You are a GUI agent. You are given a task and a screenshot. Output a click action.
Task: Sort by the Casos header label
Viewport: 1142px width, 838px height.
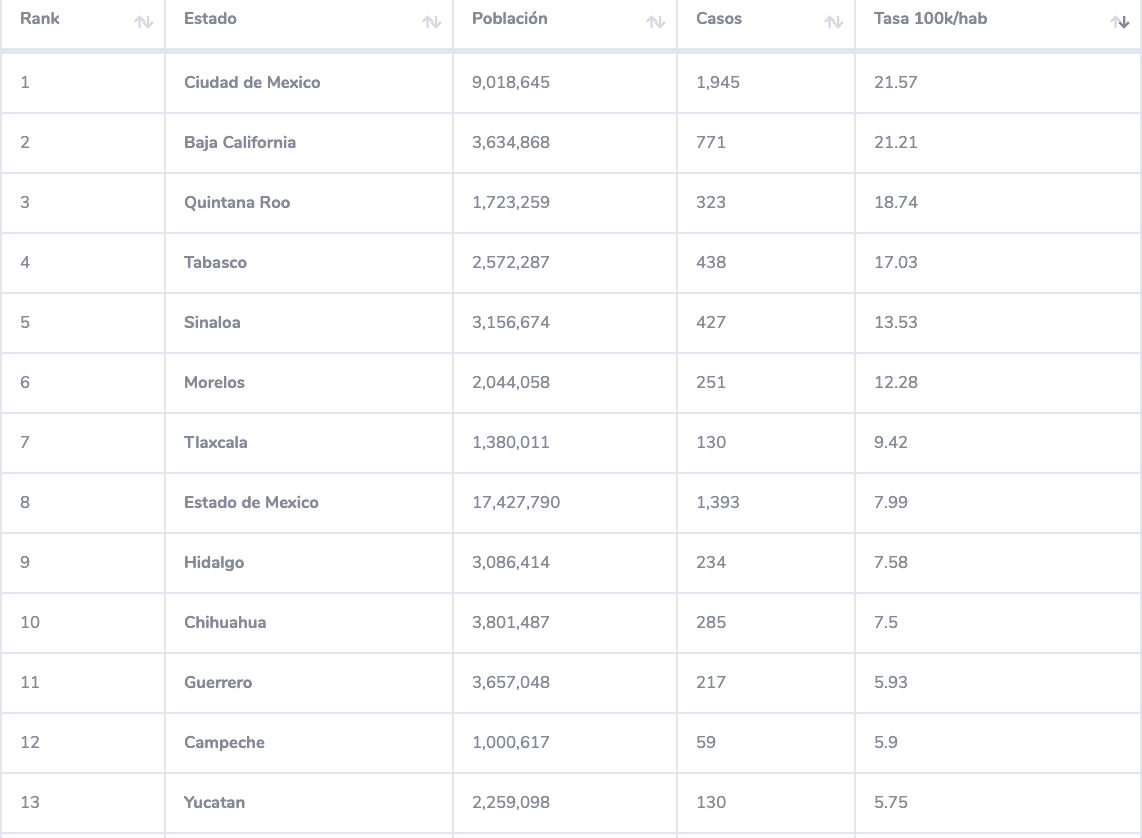pos(719,19)
